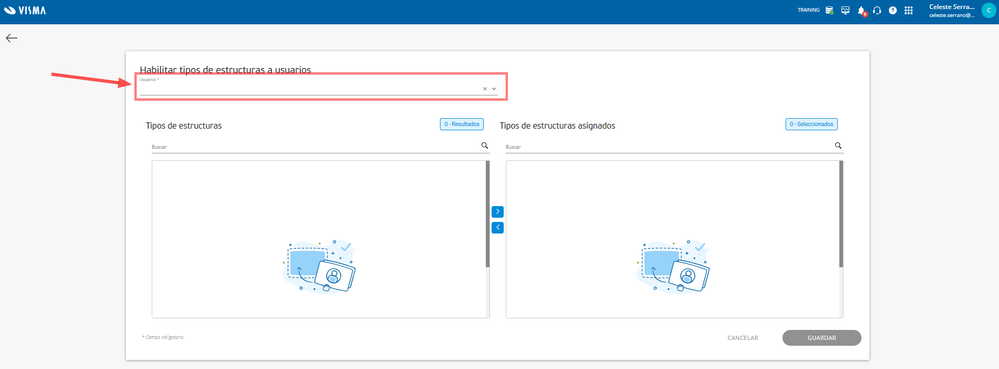Go back using the left arrow
The image size is (999, 369).
pos(11,38)
